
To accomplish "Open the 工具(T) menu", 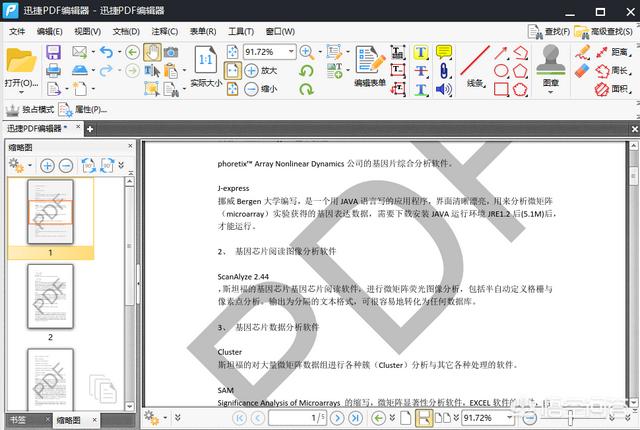I will click(241, 31).
